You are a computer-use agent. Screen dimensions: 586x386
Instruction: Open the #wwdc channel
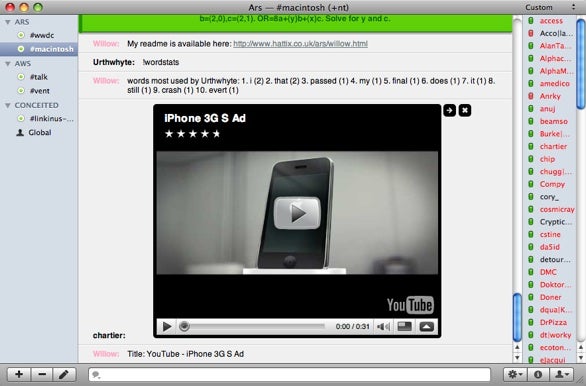coord(41,35)
